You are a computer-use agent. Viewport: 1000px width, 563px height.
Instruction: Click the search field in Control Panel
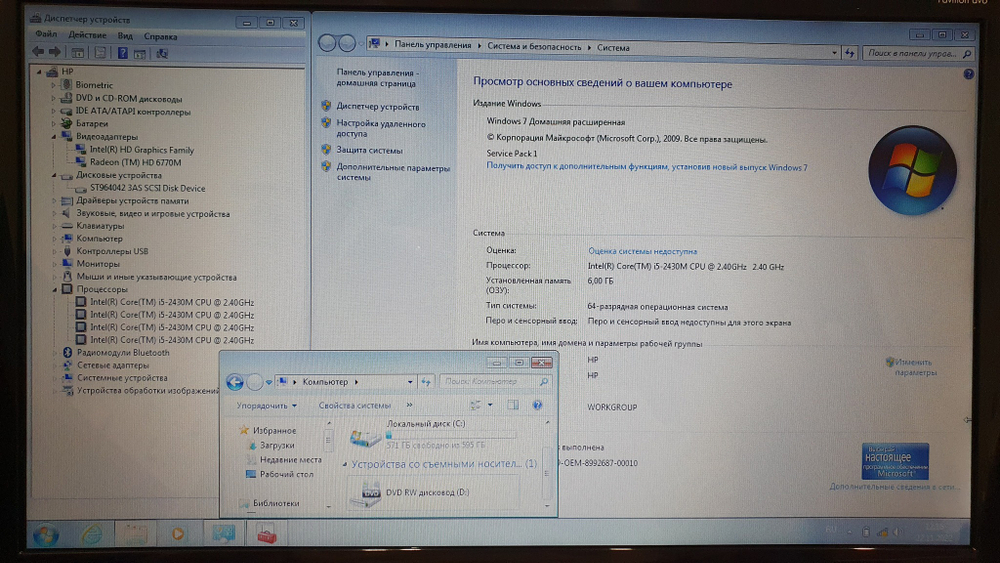(919, 54)
